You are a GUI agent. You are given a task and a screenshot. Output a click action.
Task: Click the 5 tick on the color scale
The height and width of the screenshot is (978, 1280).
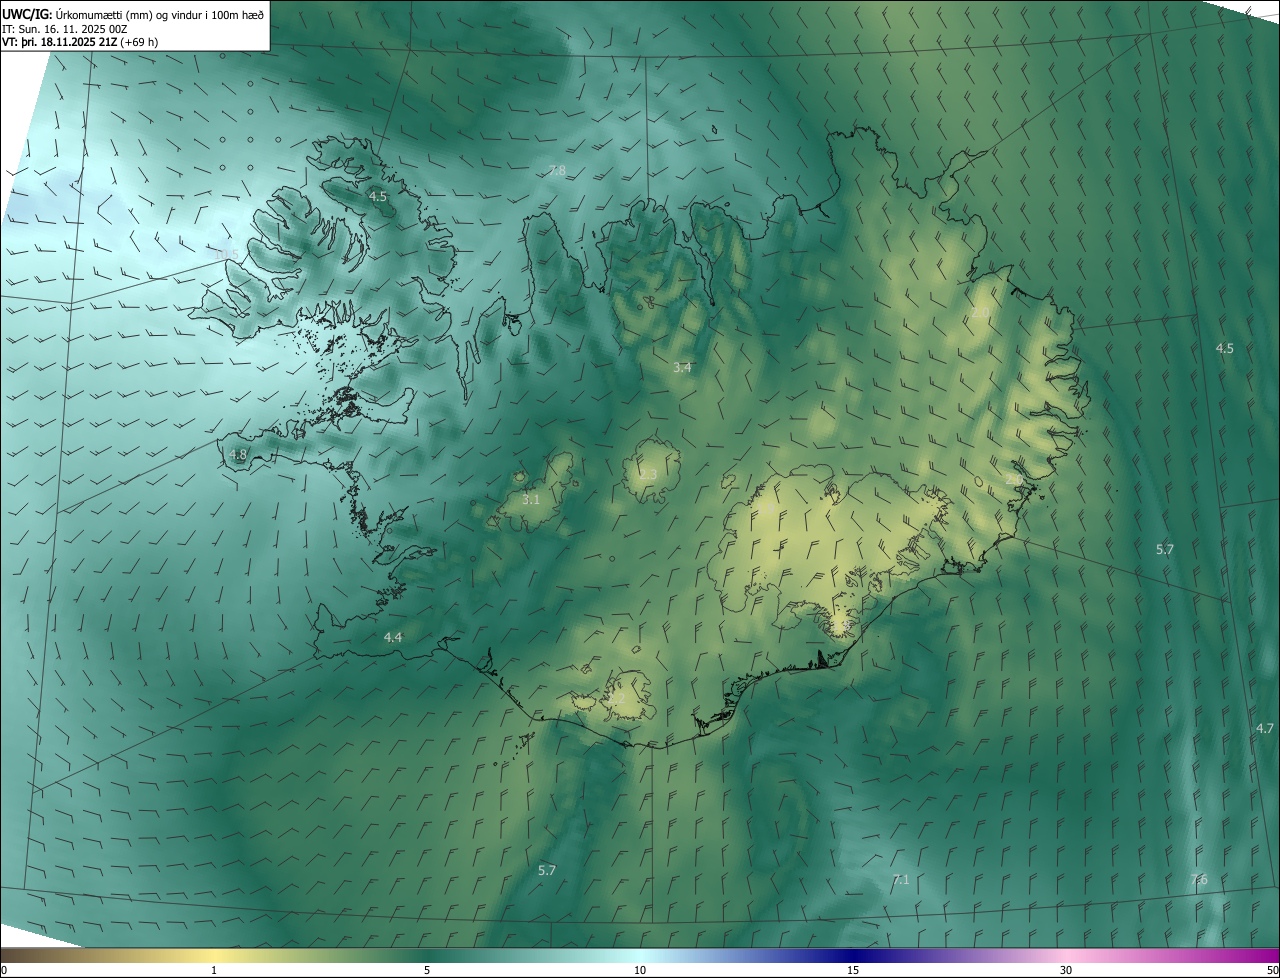[x=427, y=970]
